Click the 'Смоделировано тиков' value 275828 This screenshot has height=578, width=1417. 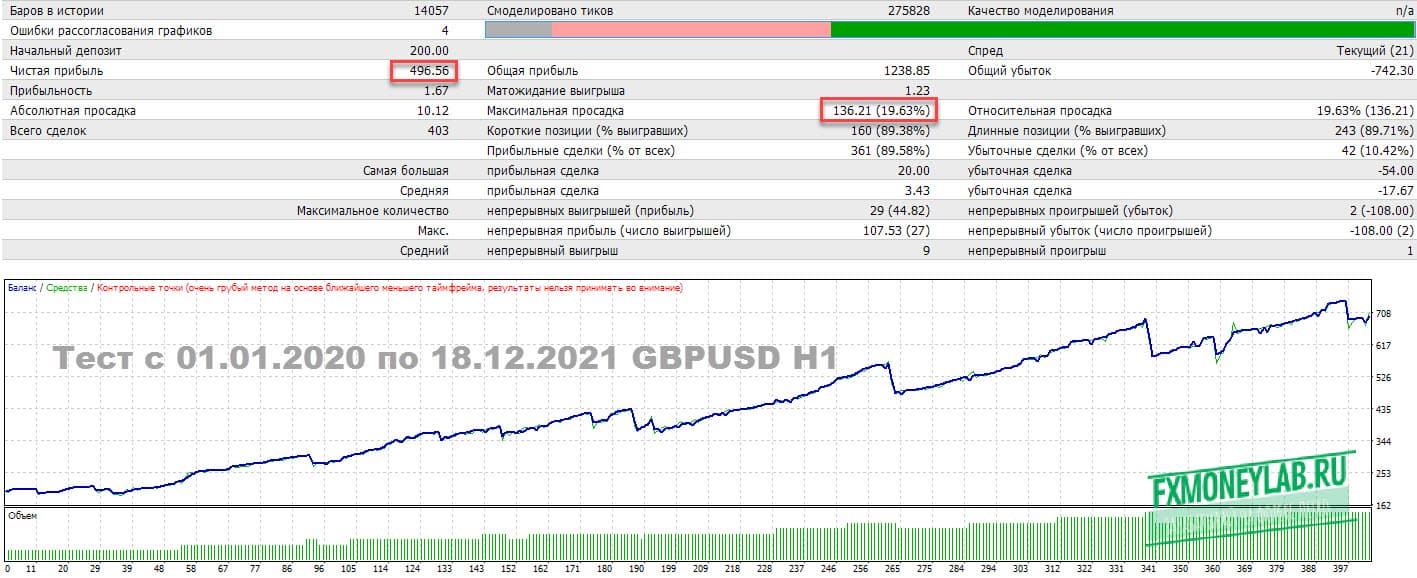(909, 11)
